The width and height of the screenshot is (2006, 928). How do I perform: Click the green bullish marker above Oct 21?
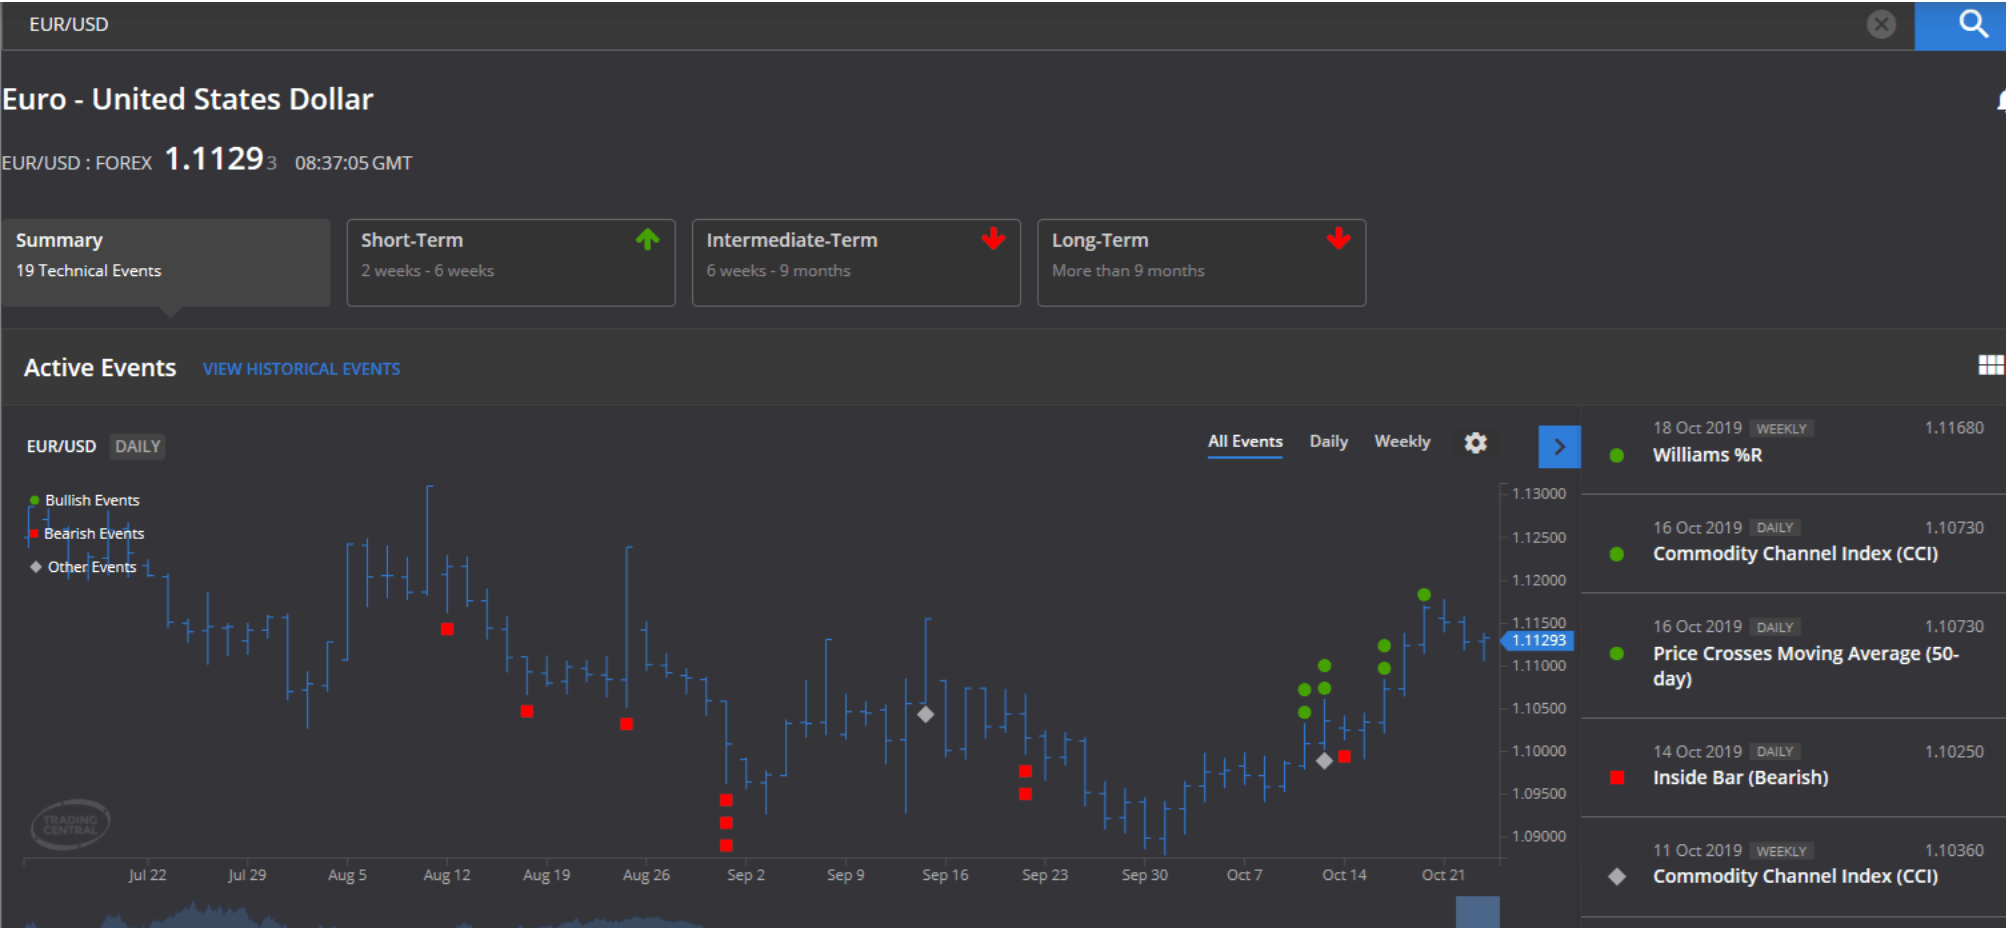point(1424,595)
